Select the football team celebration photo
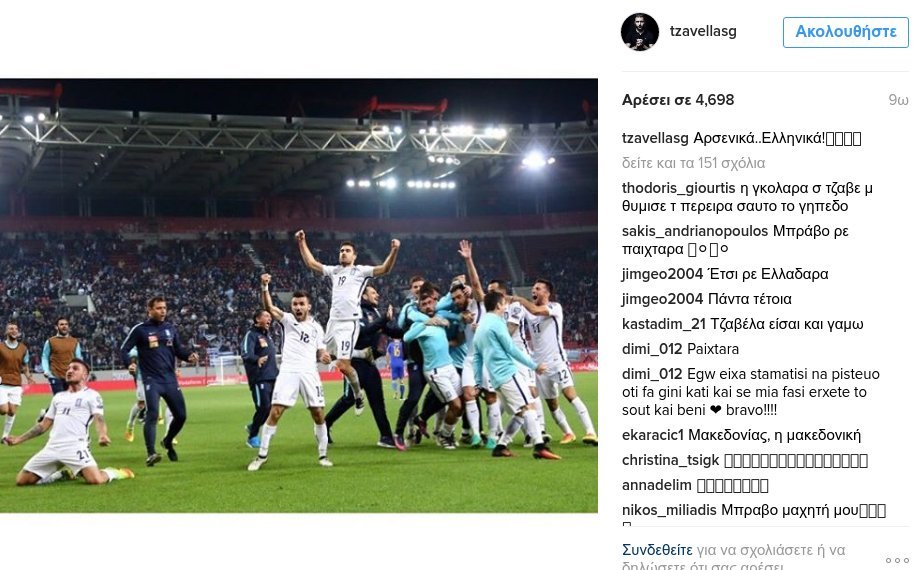The height and width of the screenshot is (570, 914). 298,295
